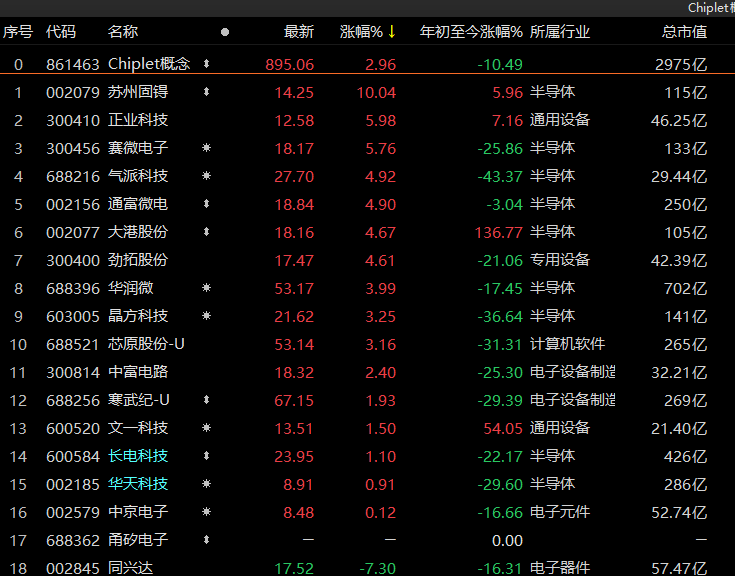Image resolution: width=735 pixels, height=576 pixels.
Task: Select stock 中京电子
Action: [138, 512]
